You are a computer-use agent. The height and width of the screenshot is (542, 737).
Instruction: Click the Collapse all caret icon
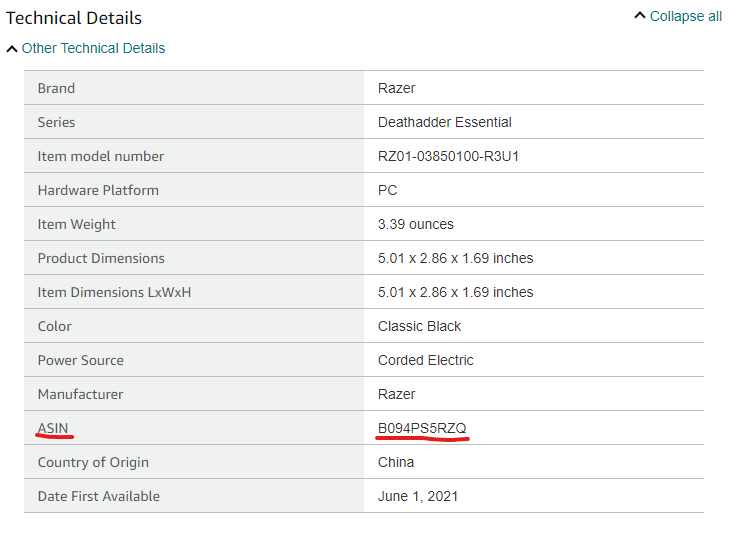(x=640, y=16)
